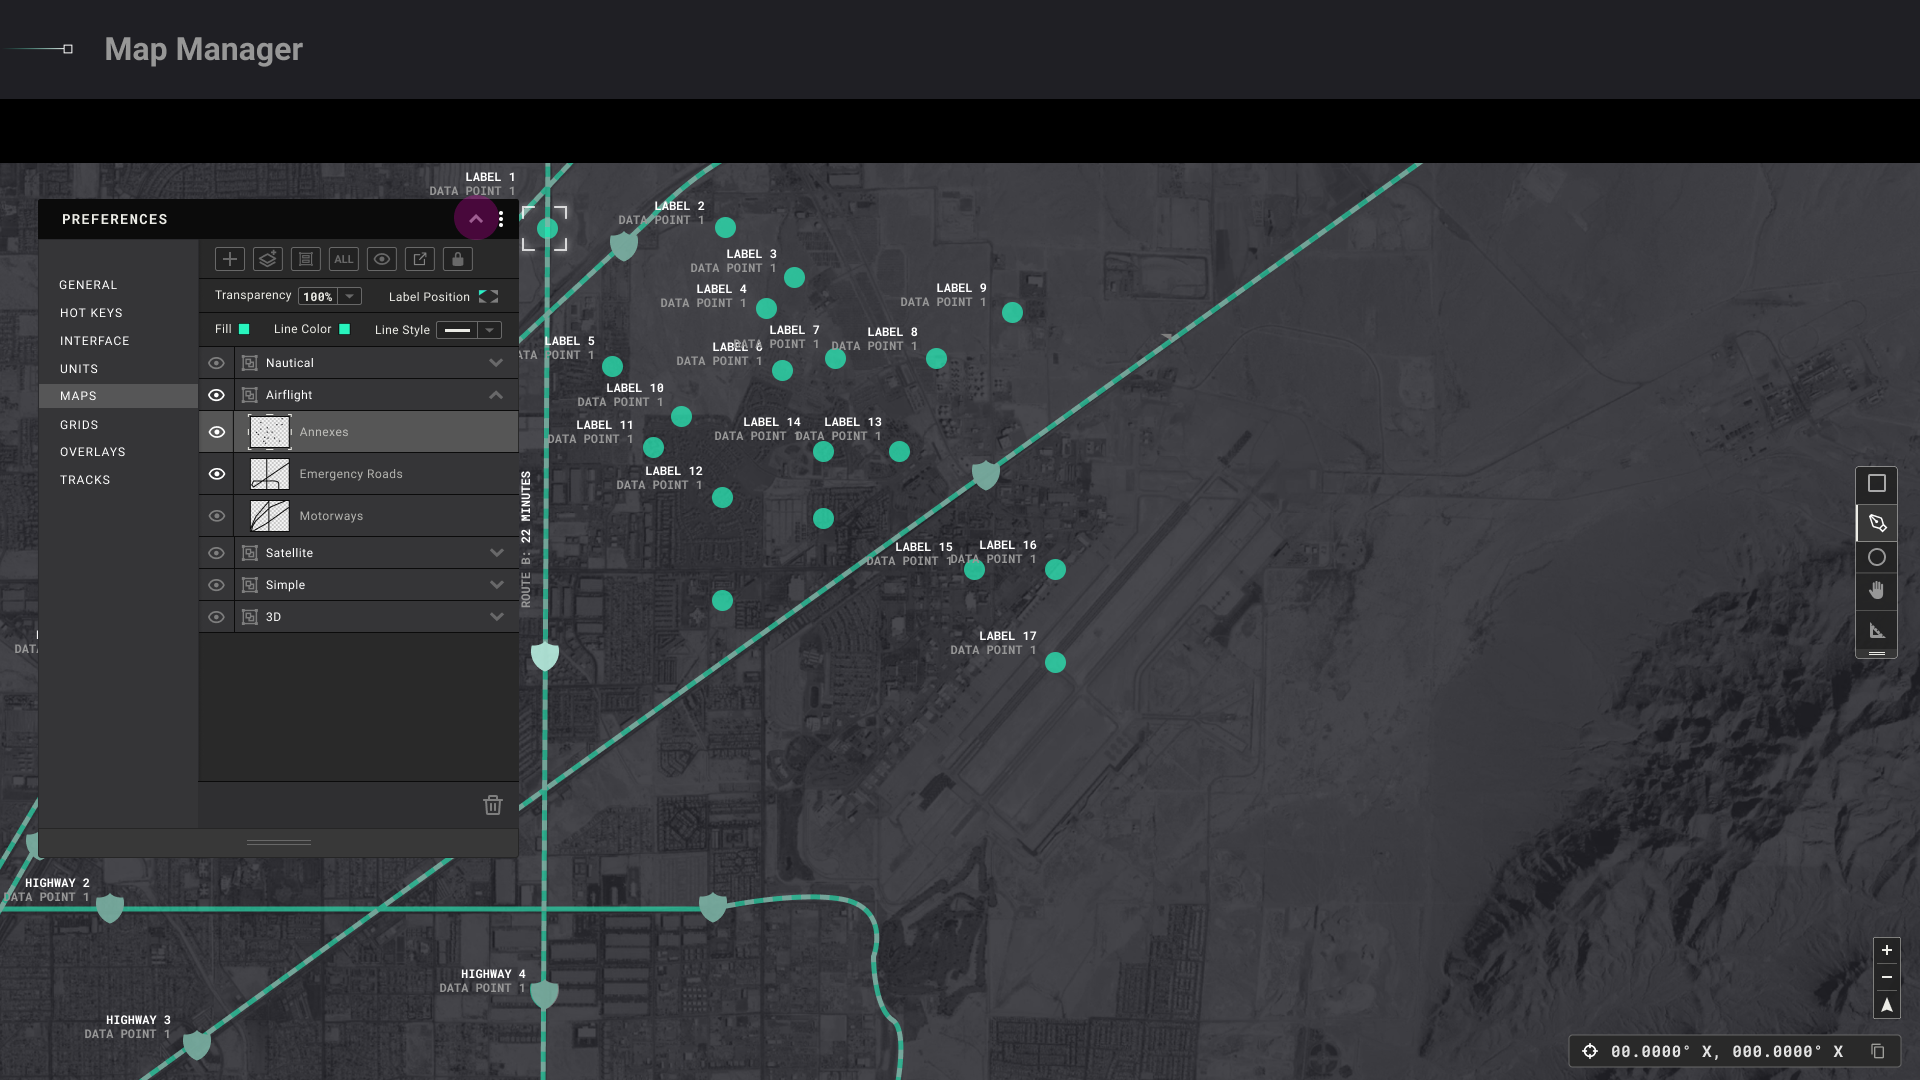Select the circle shape tool
Screen dimensions: 1920x1080
[x=1877, y=557]
